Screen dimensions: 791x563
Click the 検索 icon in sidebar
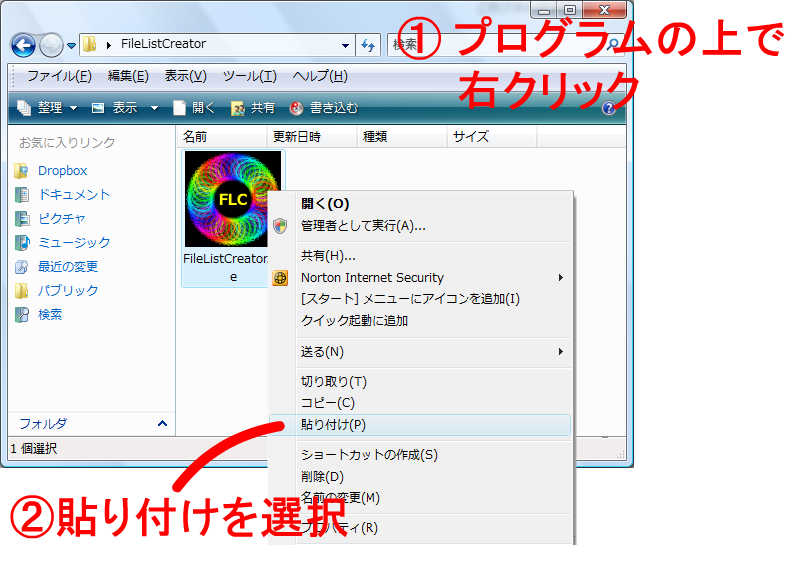tap(22, 315)
